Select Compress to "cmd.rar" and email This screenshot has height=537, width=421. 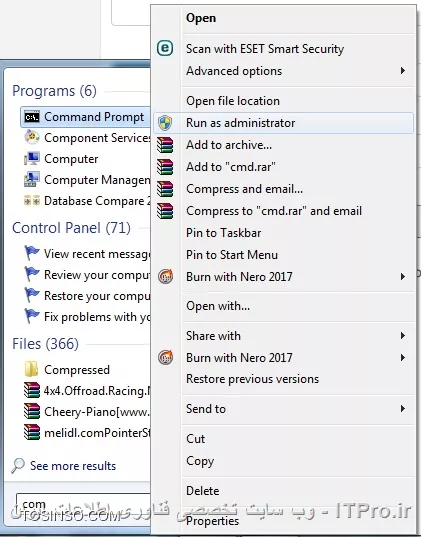pyautogui.click(x=283, y=211)
